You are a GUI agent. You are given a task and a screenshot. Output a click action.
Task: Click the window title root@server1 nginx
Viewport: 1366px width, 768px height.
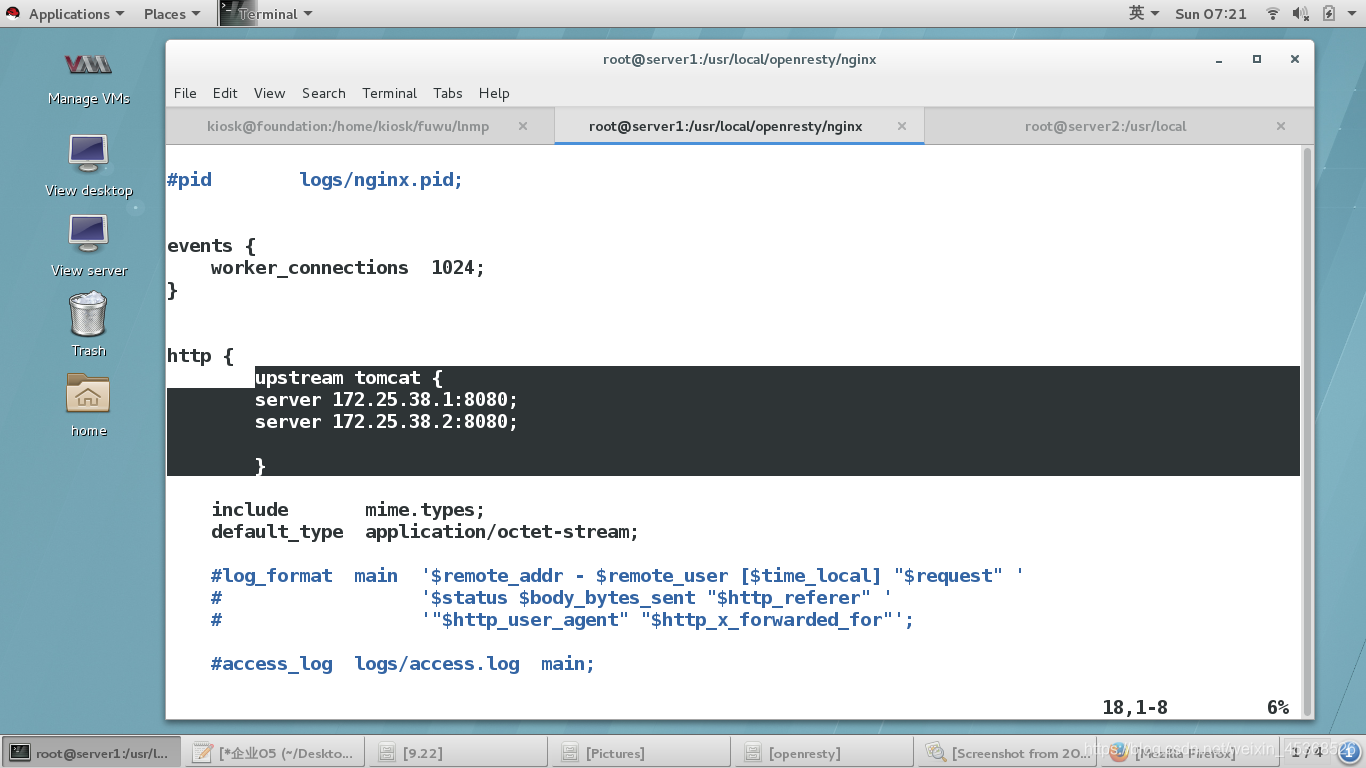coord(740,59)
